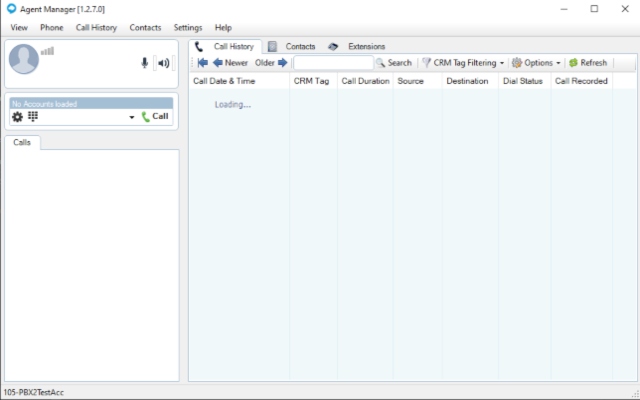The height and width of the screenshot is (400, 640).
Task: Go to Newer call history page
Action: (230, 63)
